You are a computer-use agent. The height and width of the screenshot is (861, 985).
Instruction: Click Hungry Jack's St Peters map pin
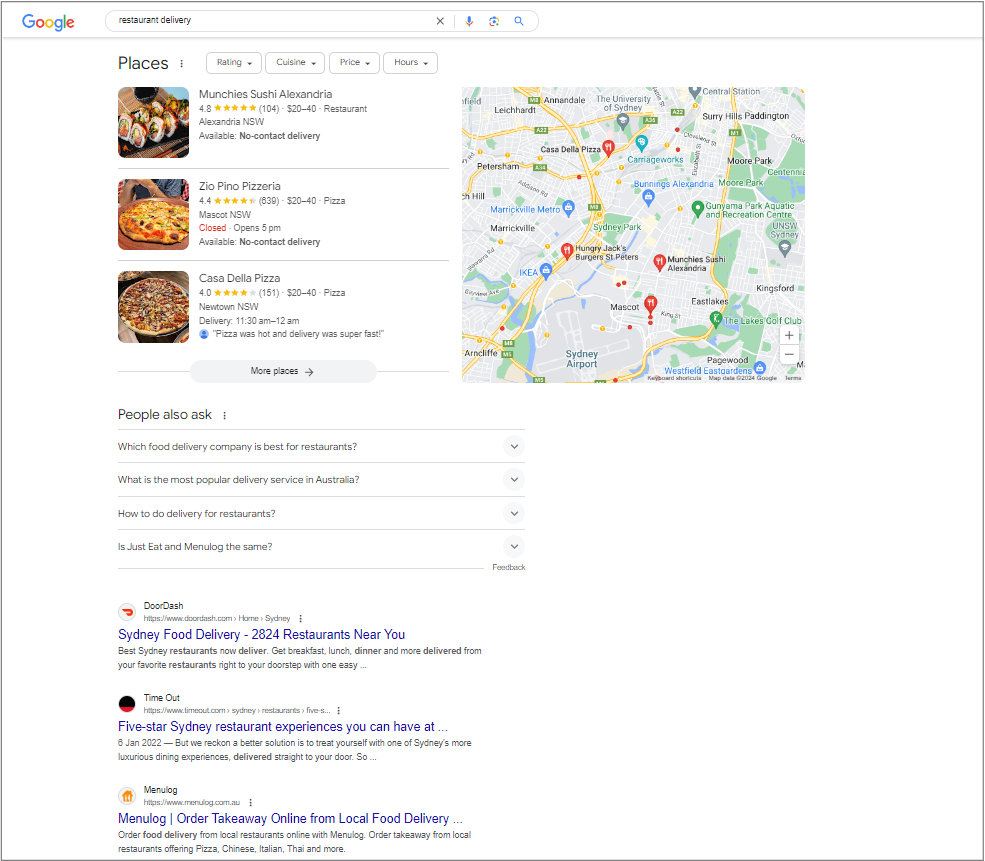pyautogui.click(x=567, y=251)
